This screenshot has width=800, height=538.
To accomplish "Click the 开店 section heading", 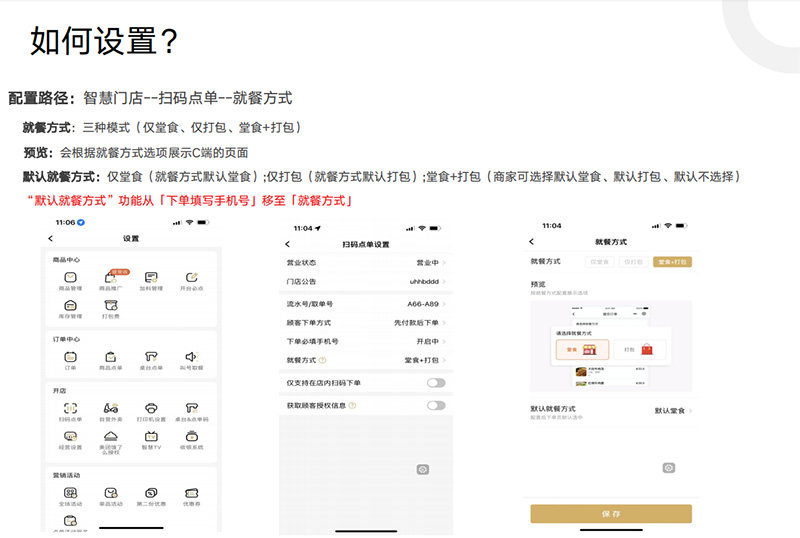I will pyautogui.click(x=59, y=390).
